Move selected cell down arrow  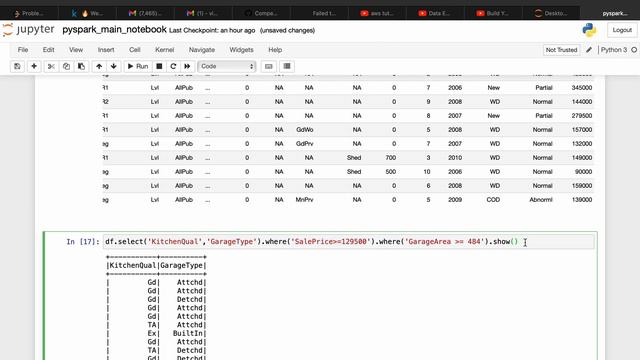113,66
